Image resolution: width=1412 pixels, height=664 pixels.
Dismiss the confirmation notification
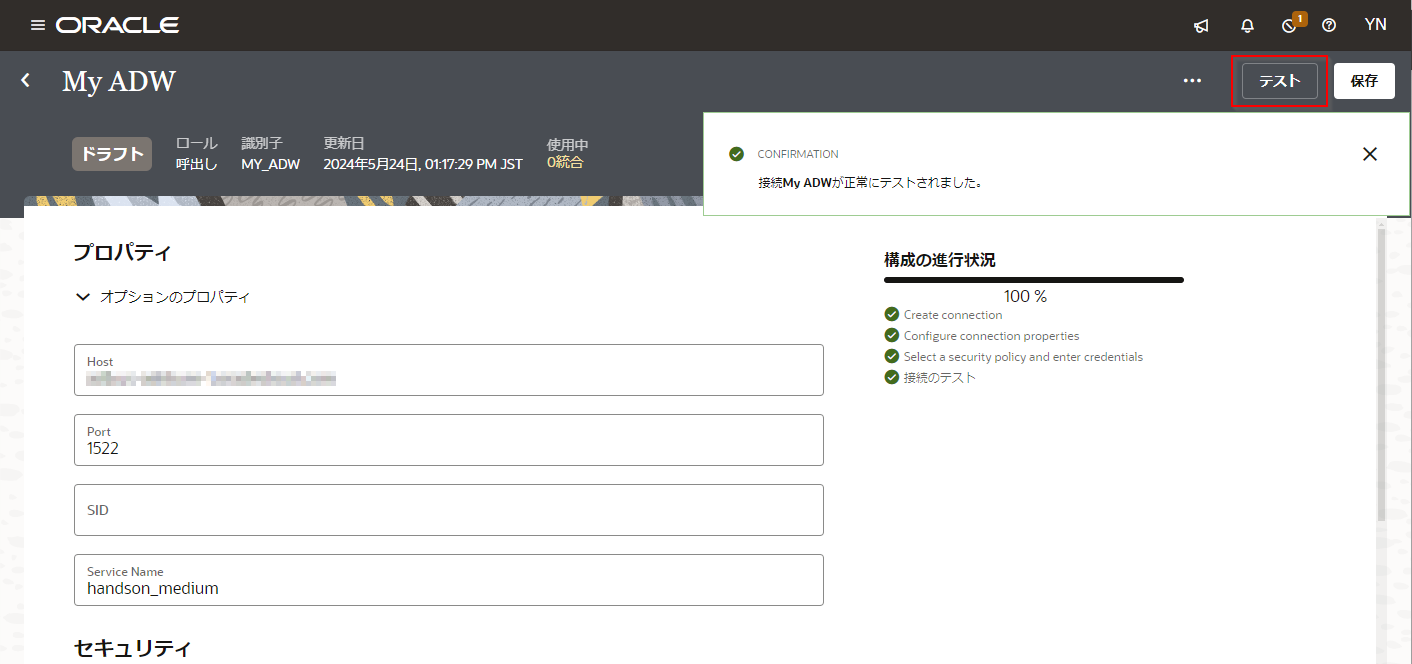[x=1370, y=154]
